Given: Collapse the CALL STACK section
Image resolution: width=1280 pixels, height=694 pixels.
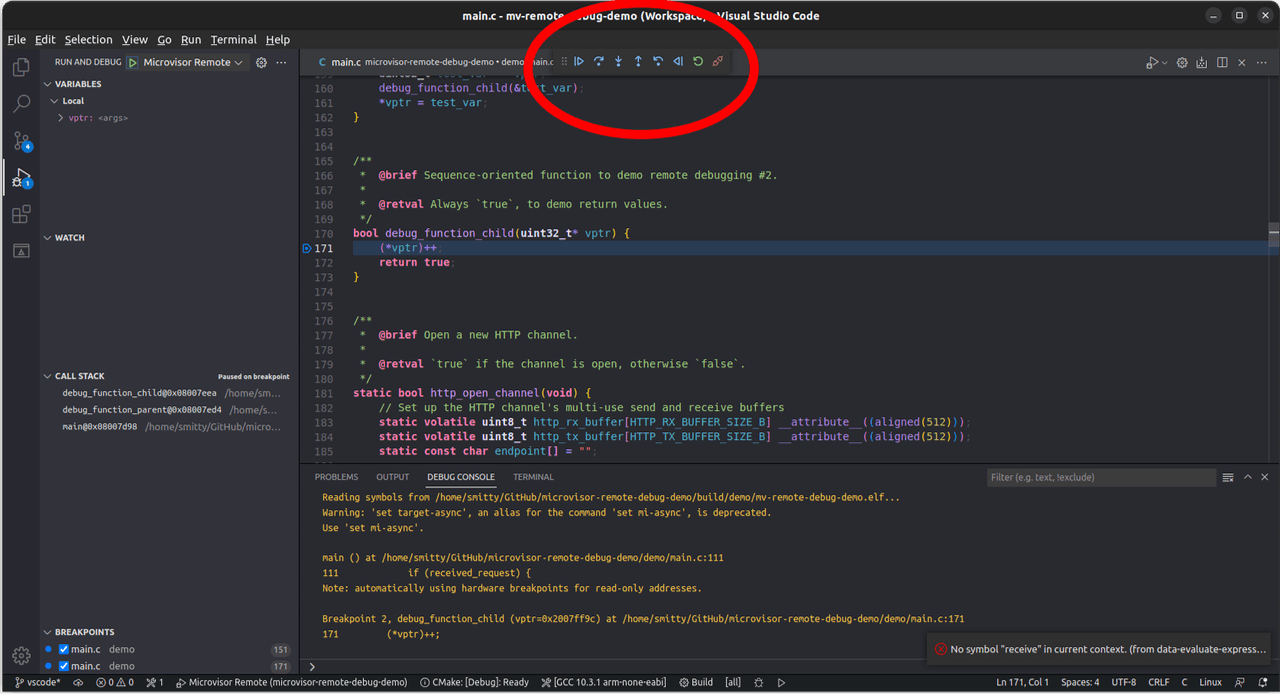Looking at the screenshot, I should 46,376.
